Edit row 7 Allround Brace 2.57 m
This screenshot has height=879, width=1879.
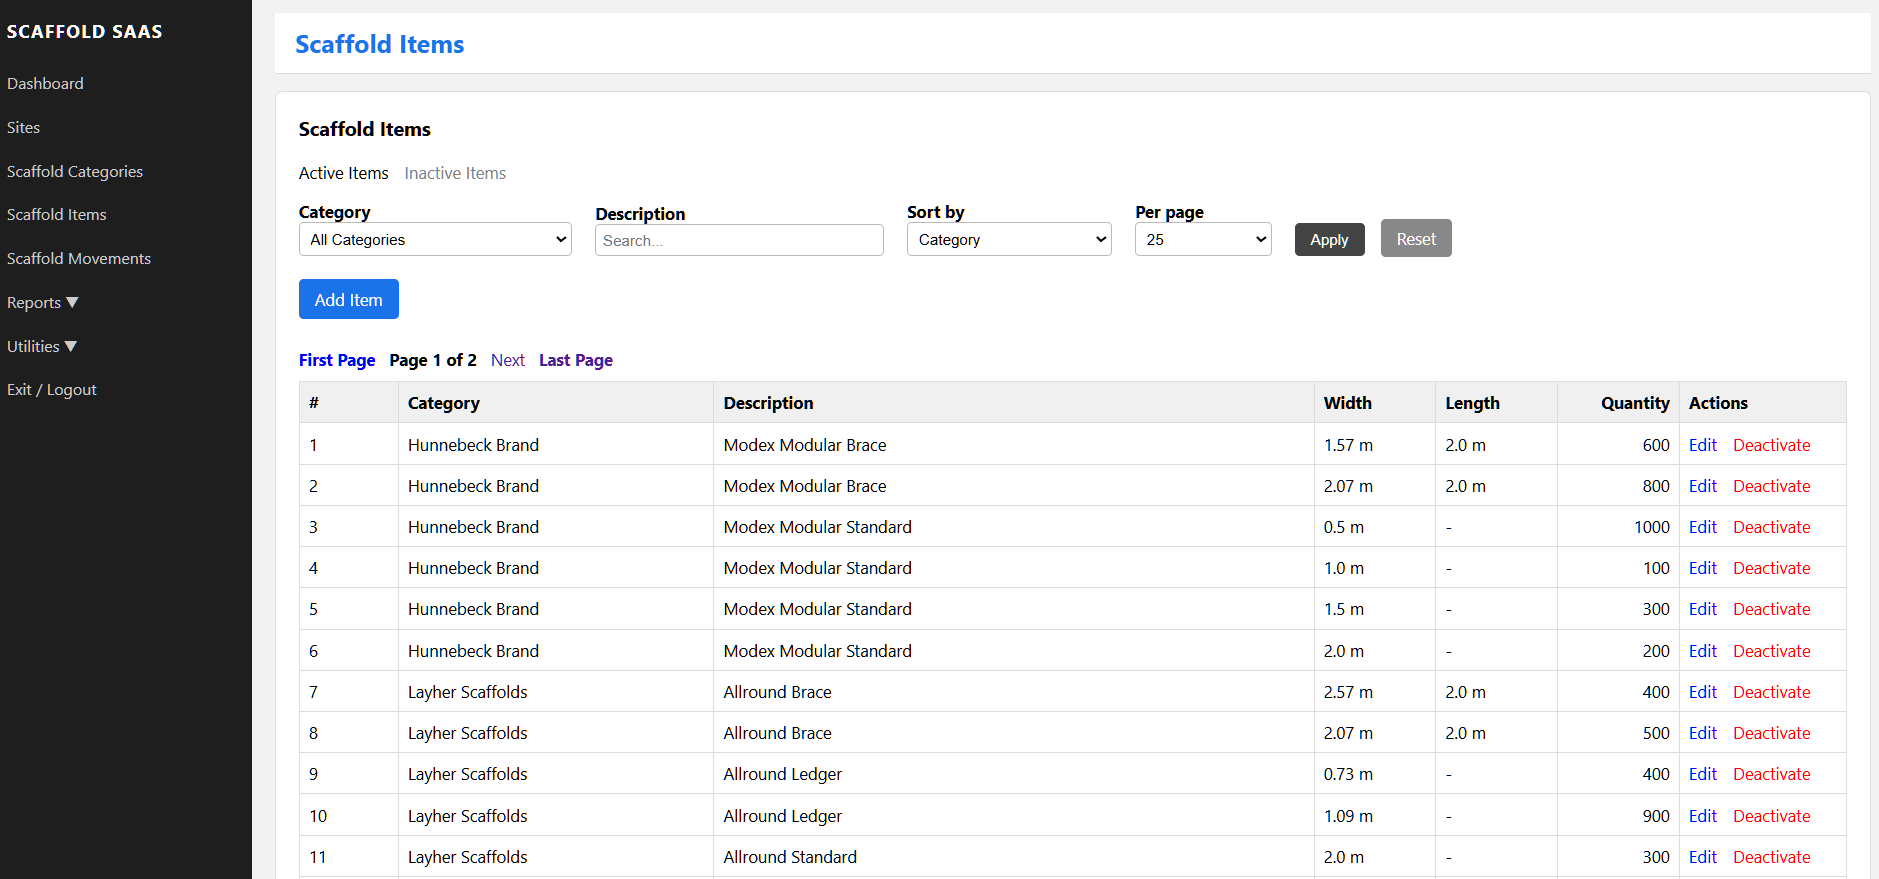[1702, 693]
